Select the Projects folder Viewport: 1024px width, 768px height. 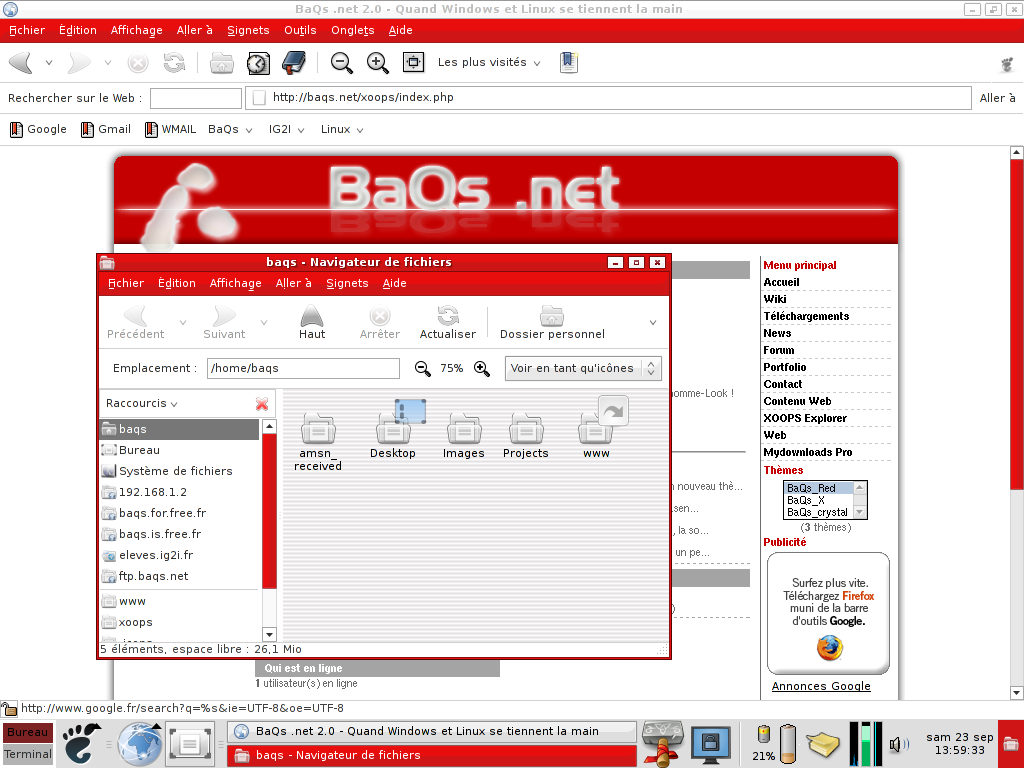coord(526,436)
